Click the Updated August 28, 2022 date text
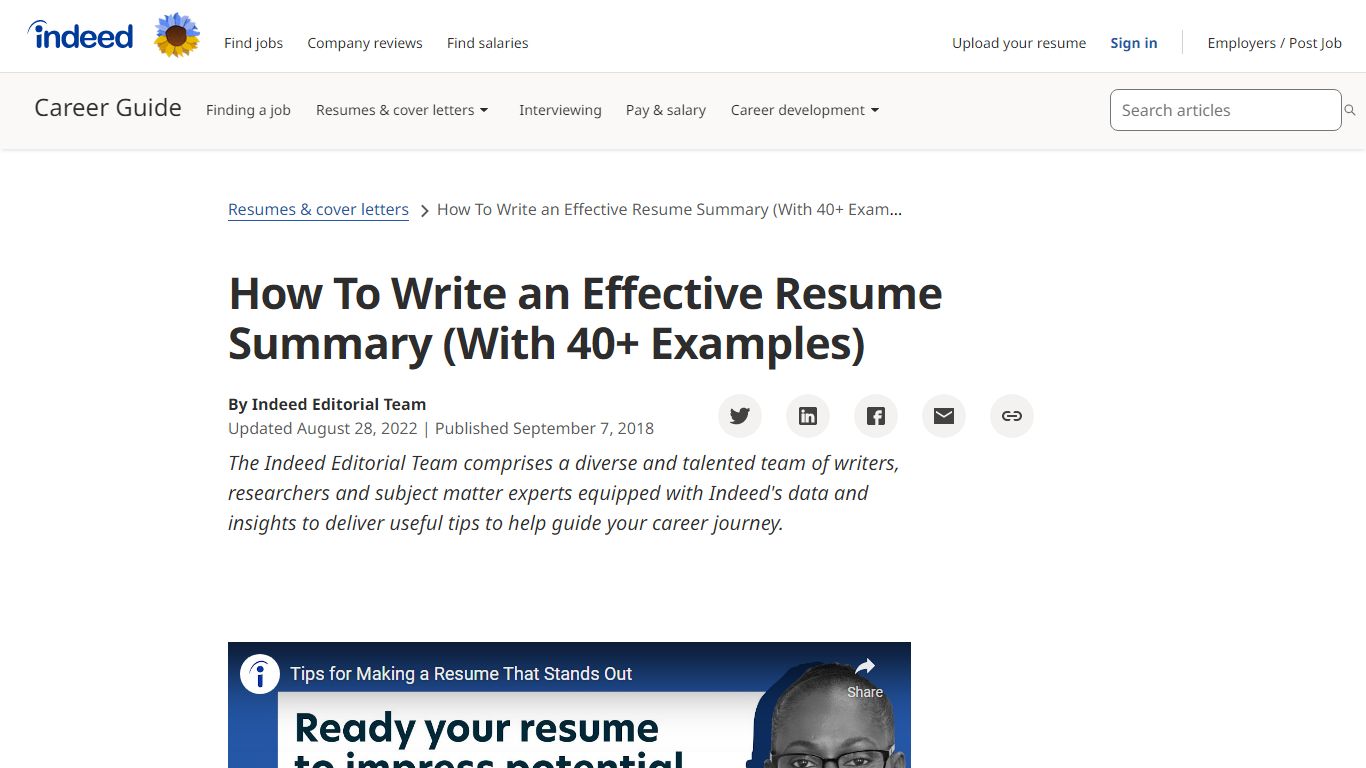Image resolution: width=1366 pixels, height=768 pixels. [x=322, y=428]
